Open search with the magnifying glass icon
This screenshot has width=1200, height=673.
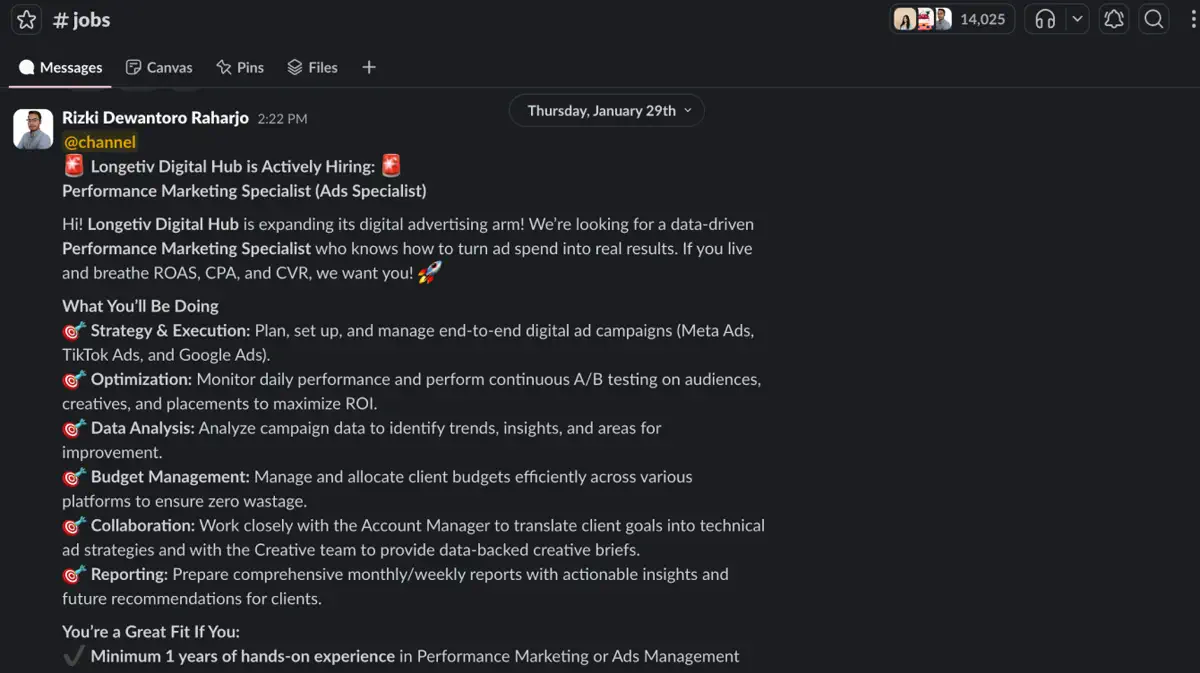coord(1154,19)
